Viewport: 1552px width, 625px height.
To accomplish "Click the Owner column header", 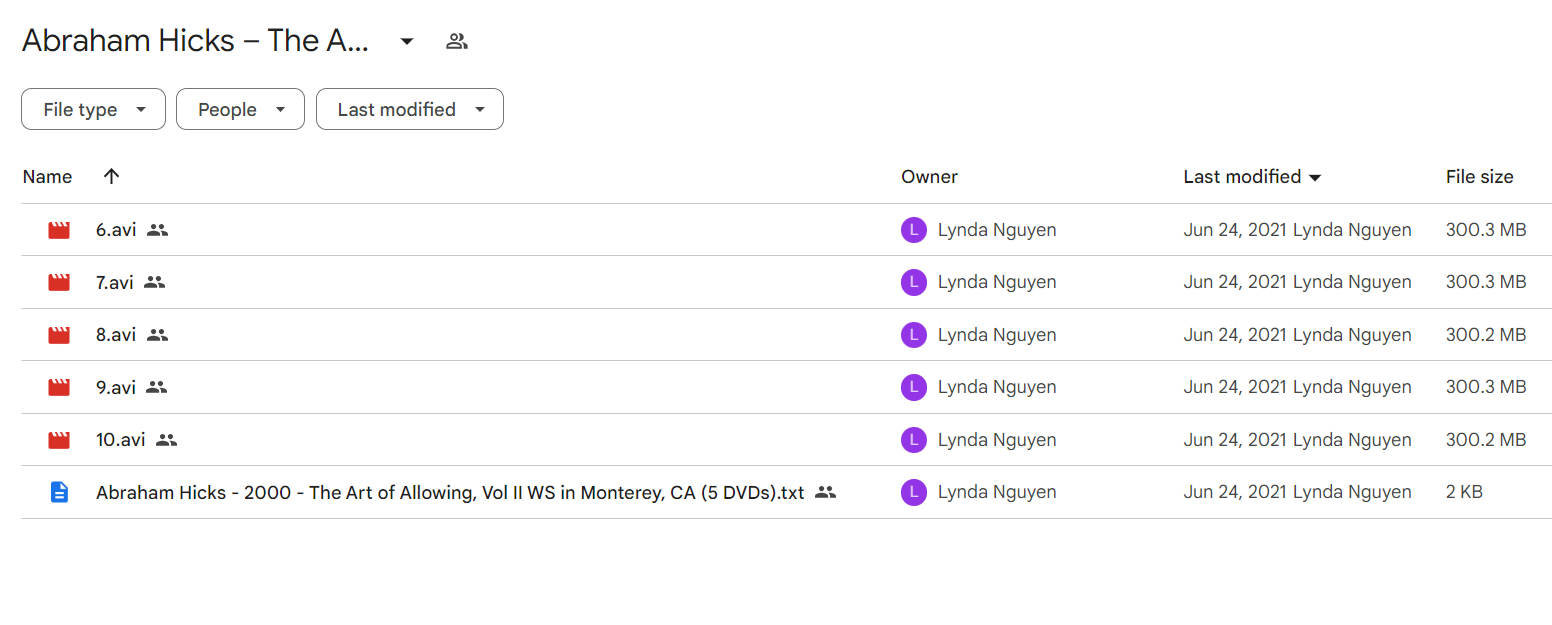I will coord(929,177).
